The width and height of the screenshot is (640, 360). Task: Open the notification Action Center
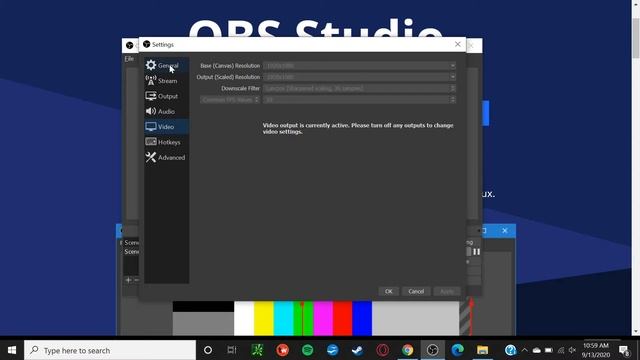624,350
